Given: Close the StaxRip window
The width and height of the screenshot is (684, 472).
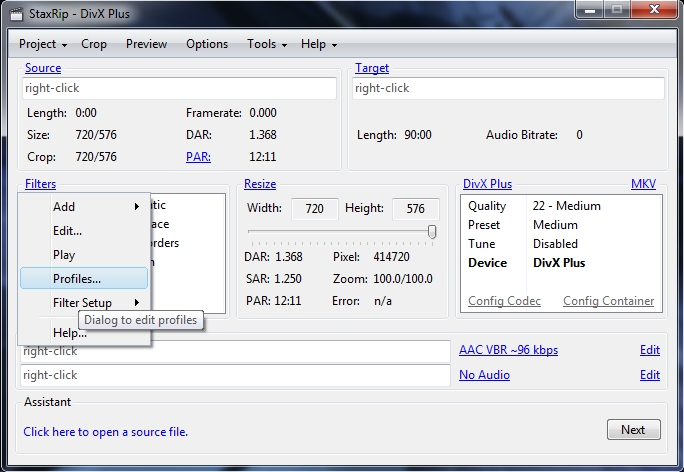Looking at the screenshot, I should click(x=654, y=9).
